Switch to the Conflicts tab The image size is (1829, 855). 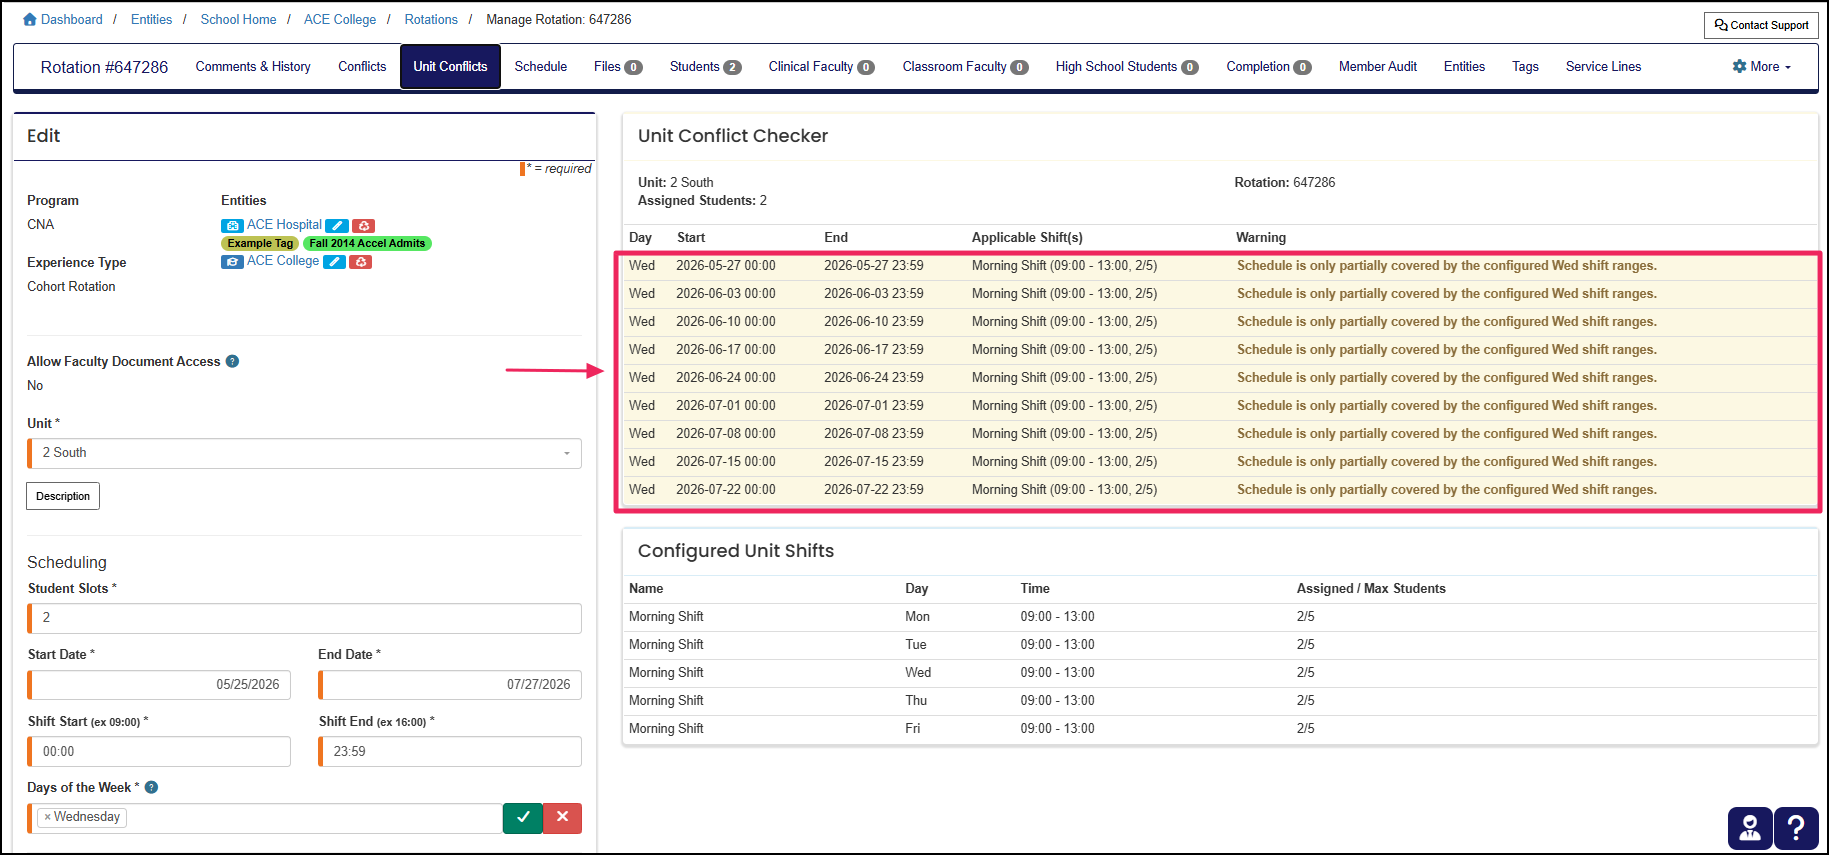tap(362, 67)
